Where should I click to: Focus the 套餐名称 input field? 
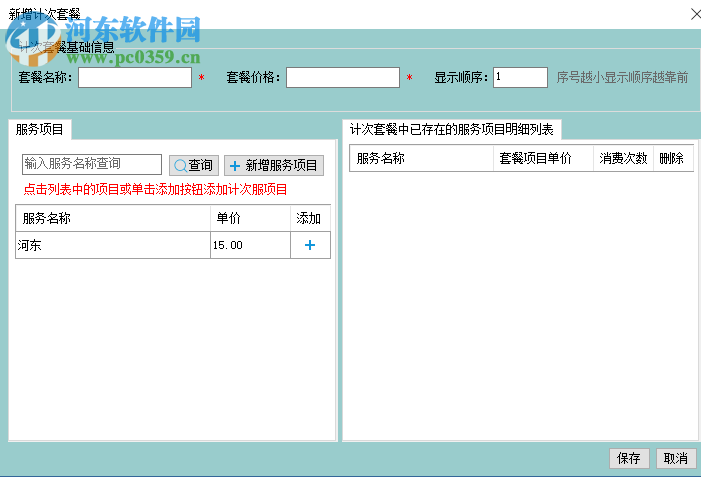point(135,77)
